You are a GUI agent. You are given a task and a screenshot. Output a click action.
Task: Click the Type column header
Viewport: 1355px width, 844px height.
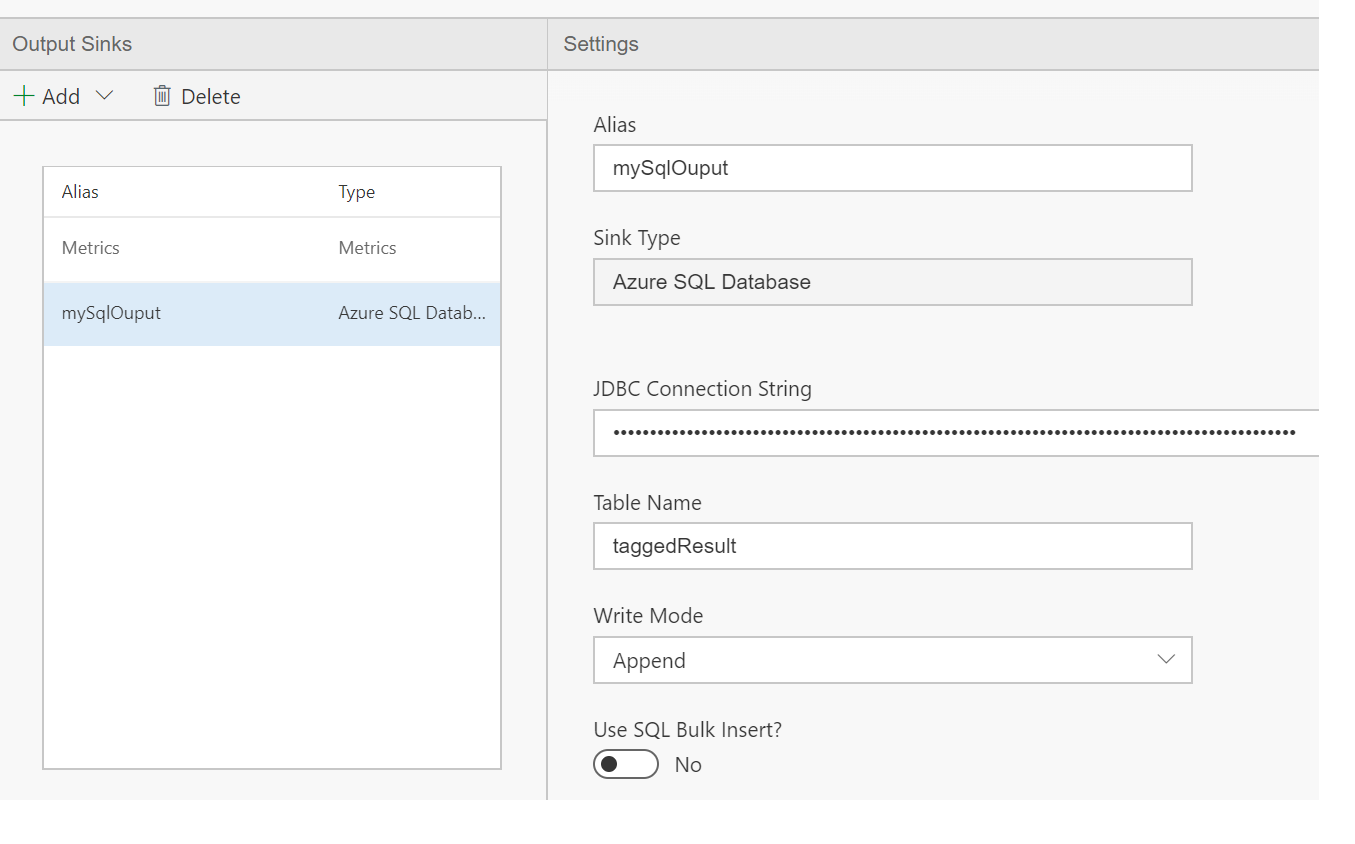pos(357,192)
